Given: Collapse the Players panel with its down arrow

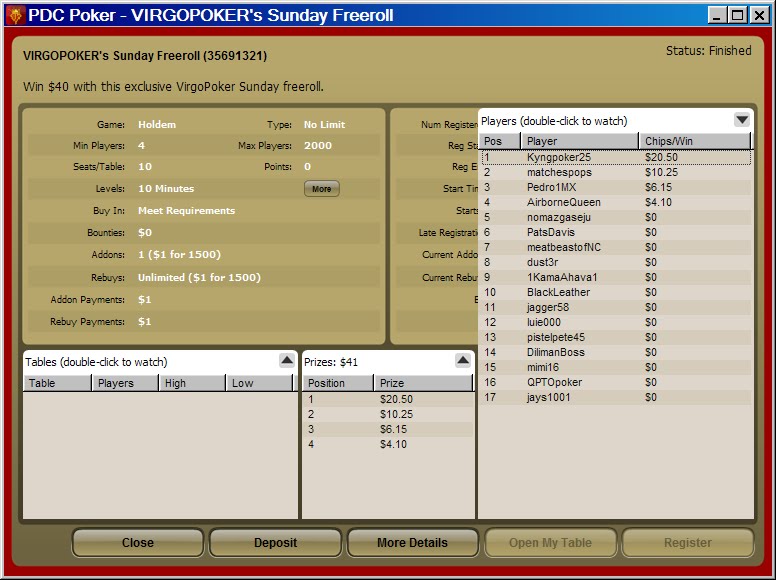Looking at the screenshot, I should tap(741, 120).
